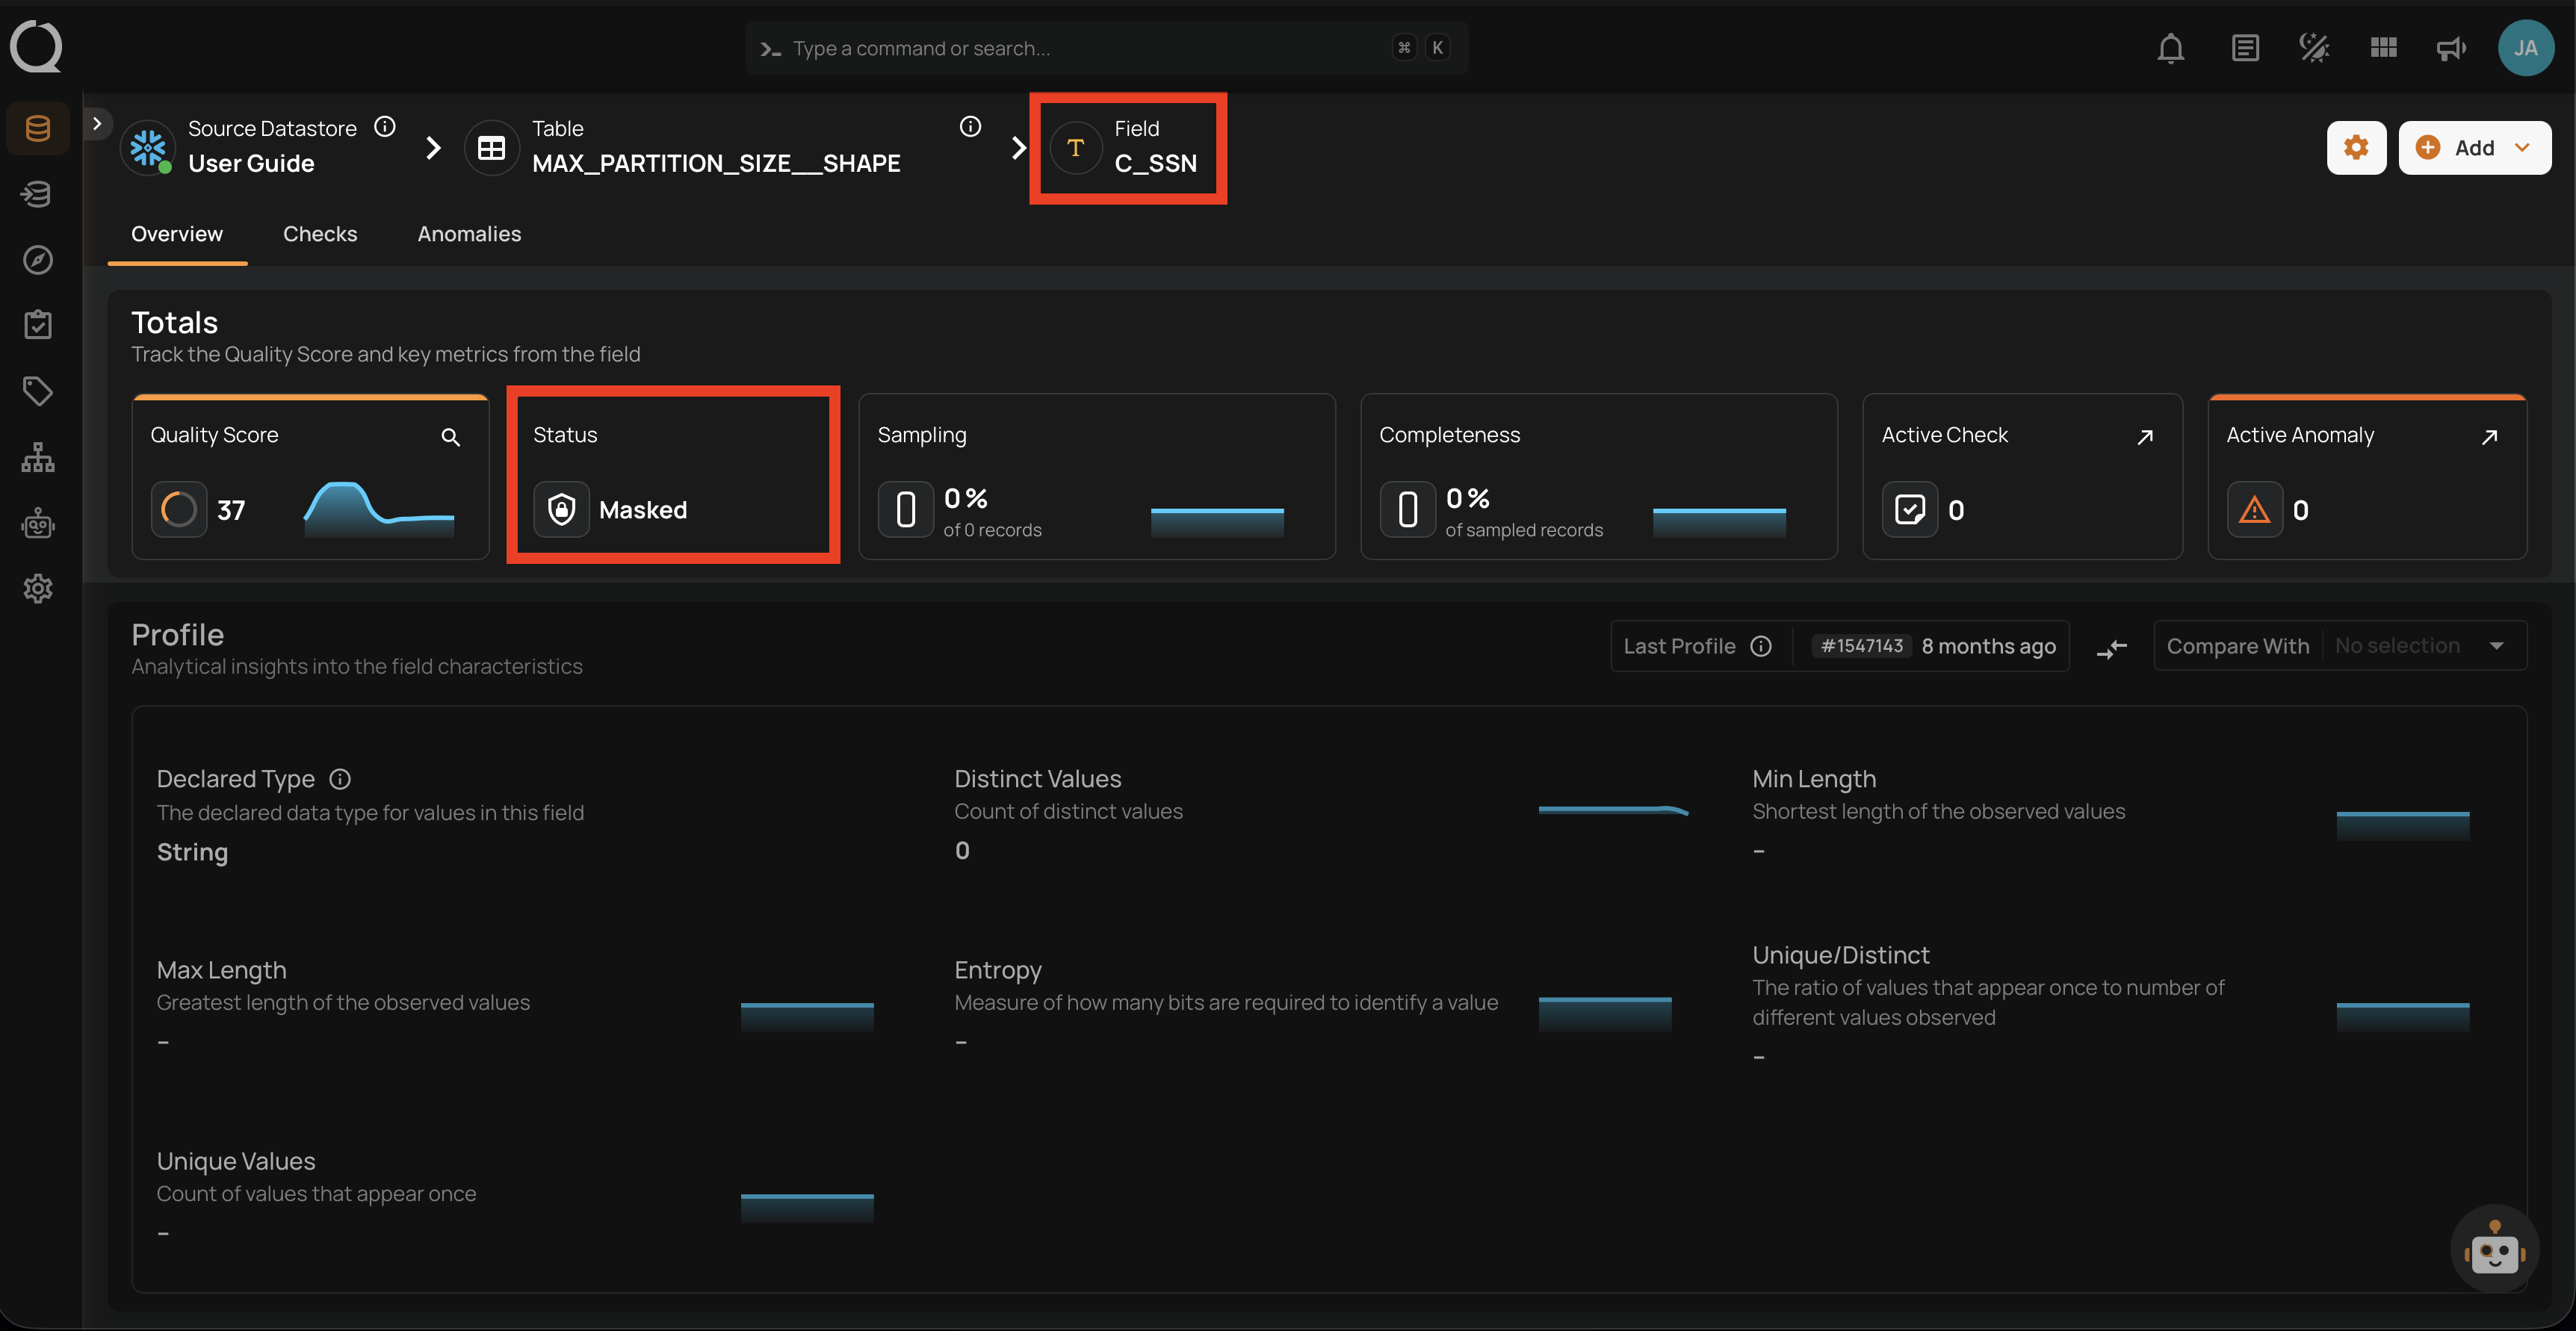
Task: Click the Quality Score magnifier icon
Action: pyautogui.click(x=450, y=437)
